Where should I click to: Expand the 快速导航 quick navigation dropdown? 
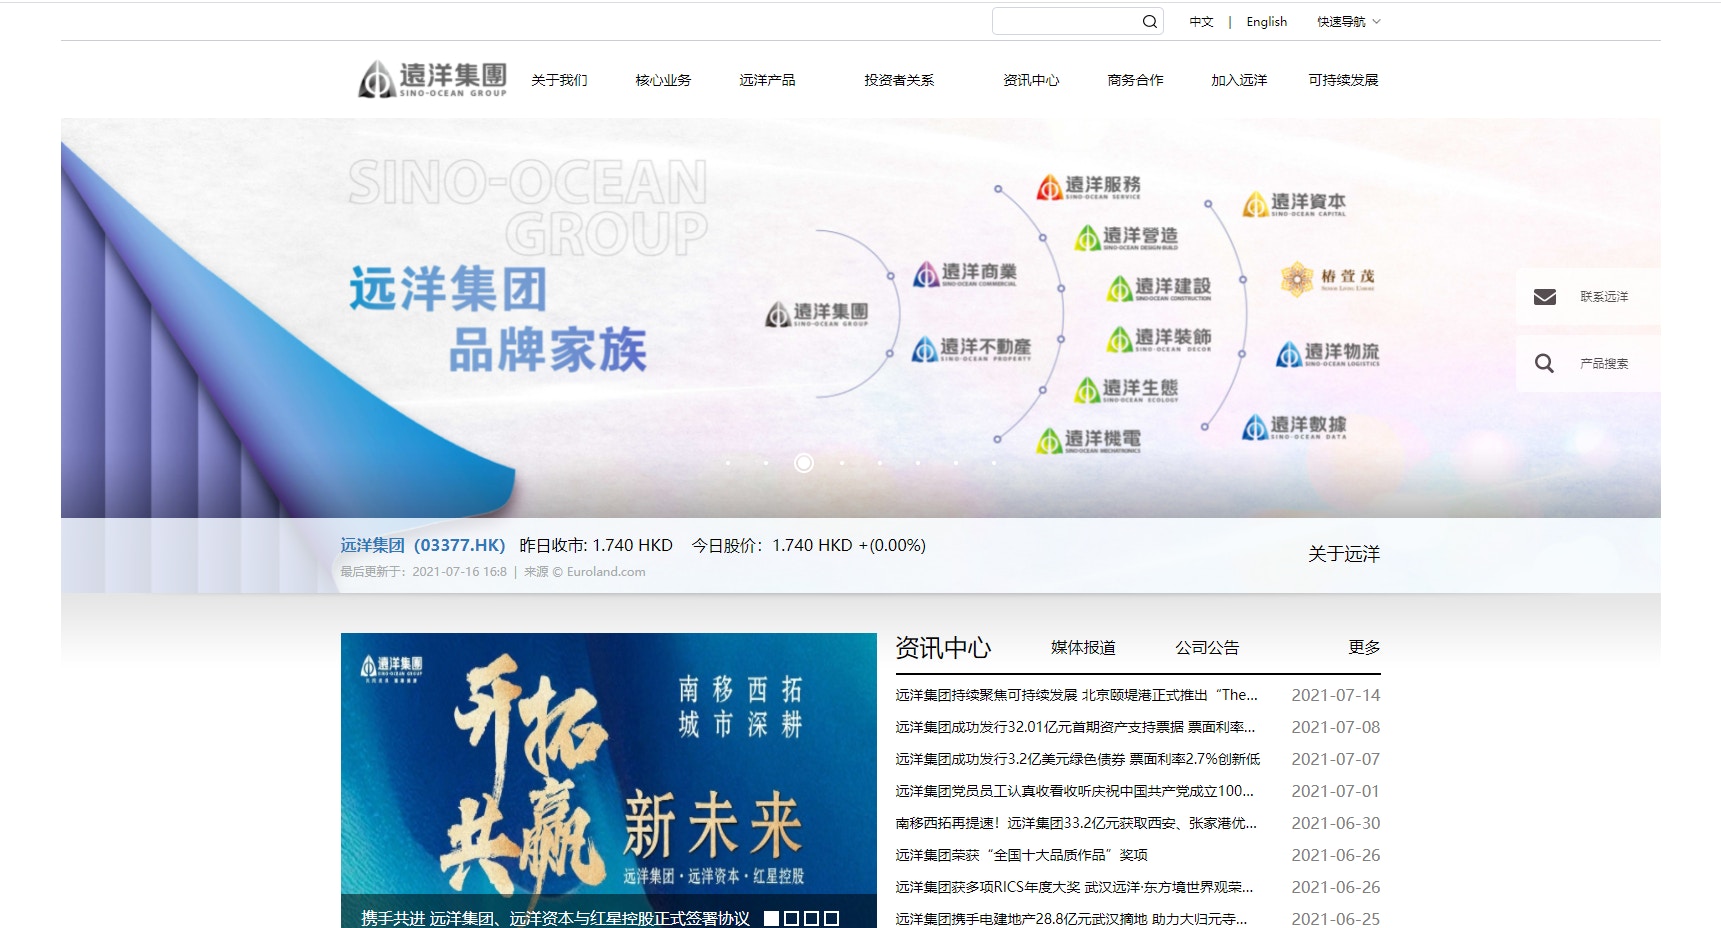1347,22
